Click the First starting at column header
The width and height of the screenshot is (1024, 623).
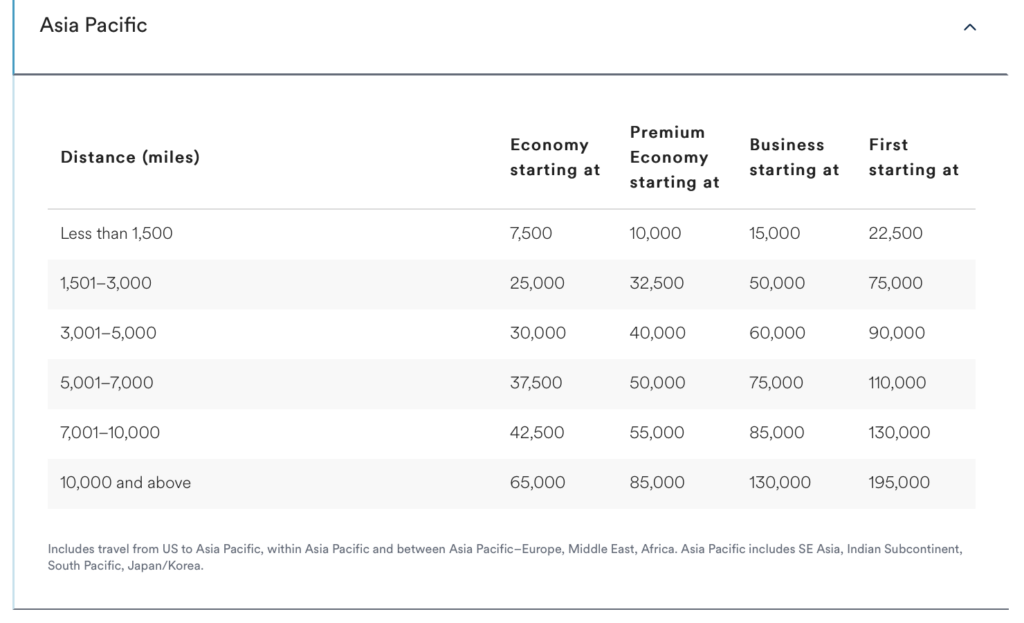913,157
